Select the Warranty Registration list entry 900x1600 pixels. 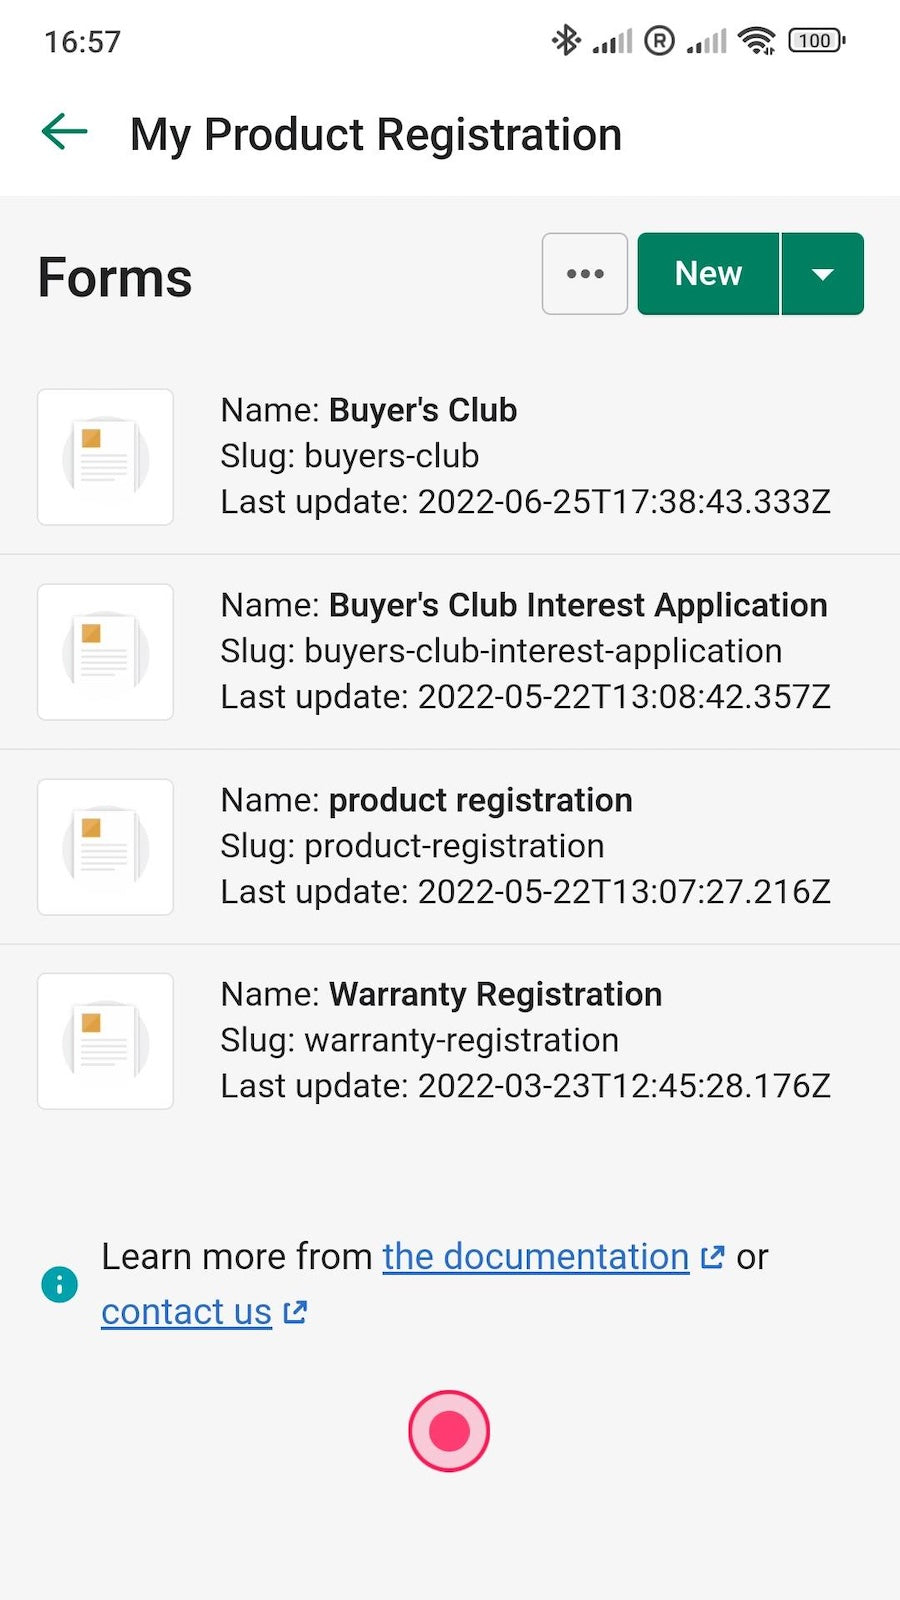495,995
